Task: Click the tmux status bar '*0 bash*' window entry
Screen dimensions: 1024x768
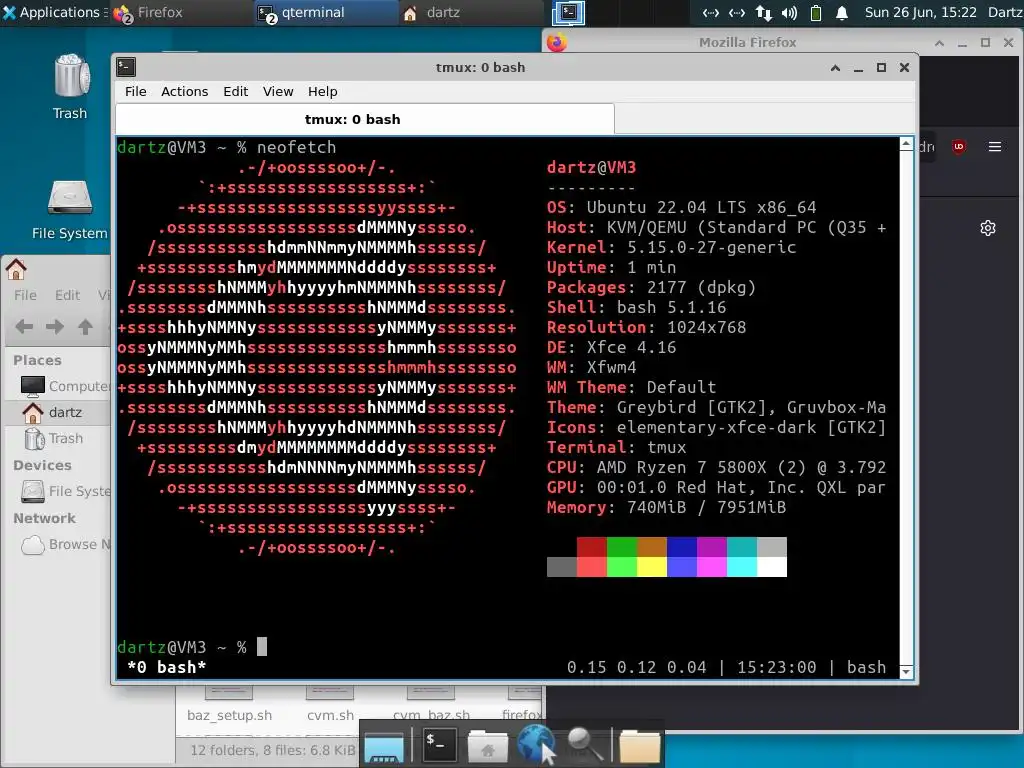Action: [x=167, y=667]
